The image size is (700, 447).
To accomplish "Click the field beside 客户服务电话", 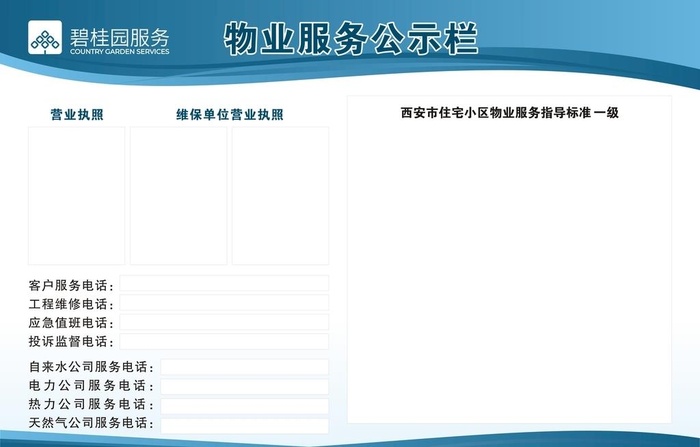I will 224,284.
